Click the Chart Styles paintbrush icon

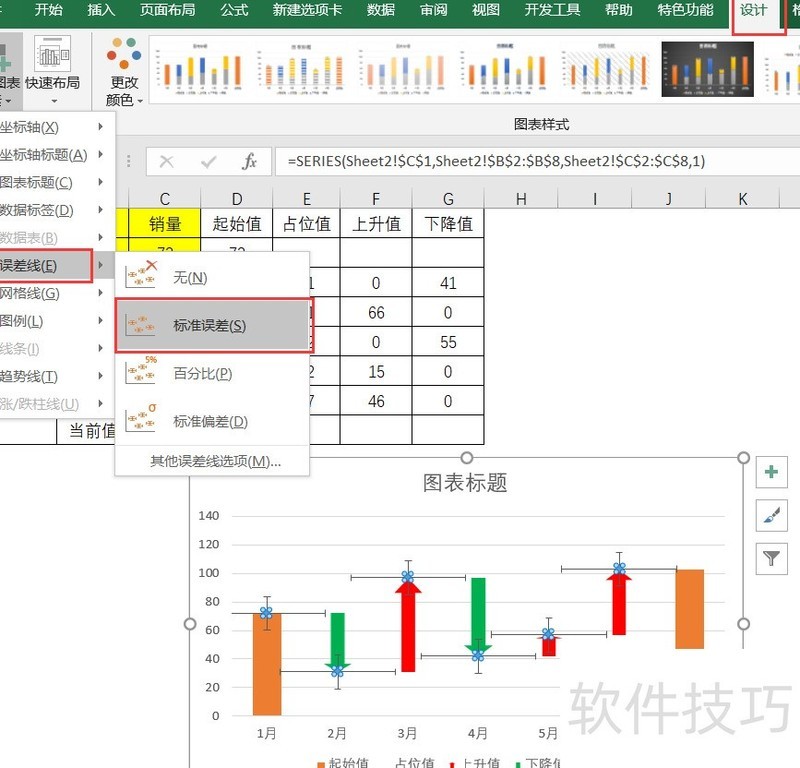[x=771, y=515]
